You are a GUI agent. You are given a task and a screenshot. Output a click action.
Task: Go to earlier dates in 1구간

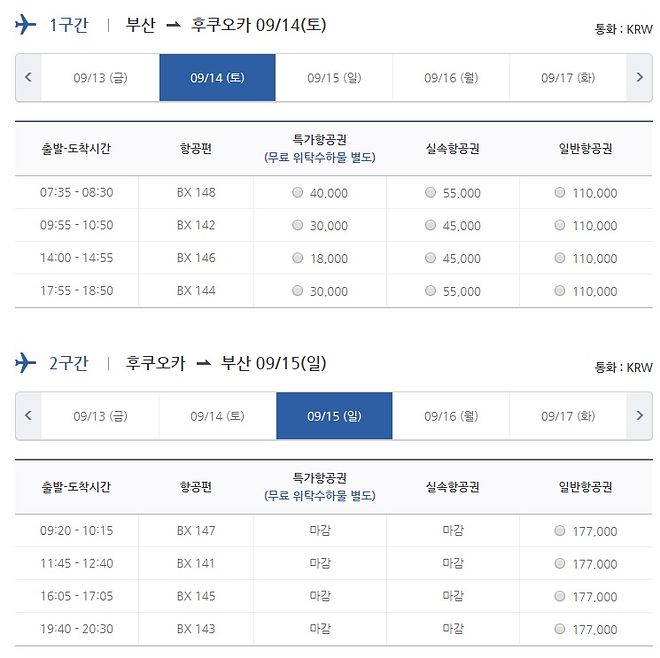coord(28,78)
